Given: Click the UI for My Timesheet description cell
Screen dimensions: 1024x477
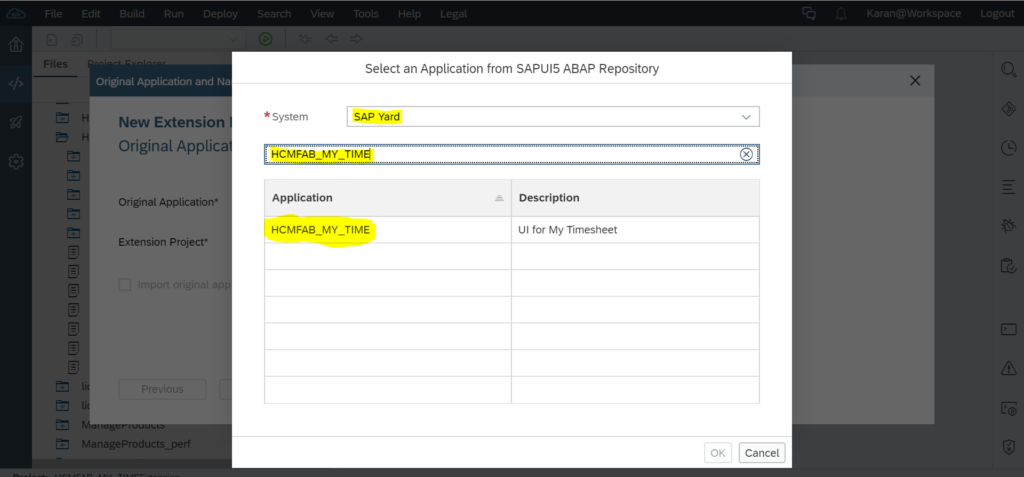Looking at the screenshot, I should [635, 230].
